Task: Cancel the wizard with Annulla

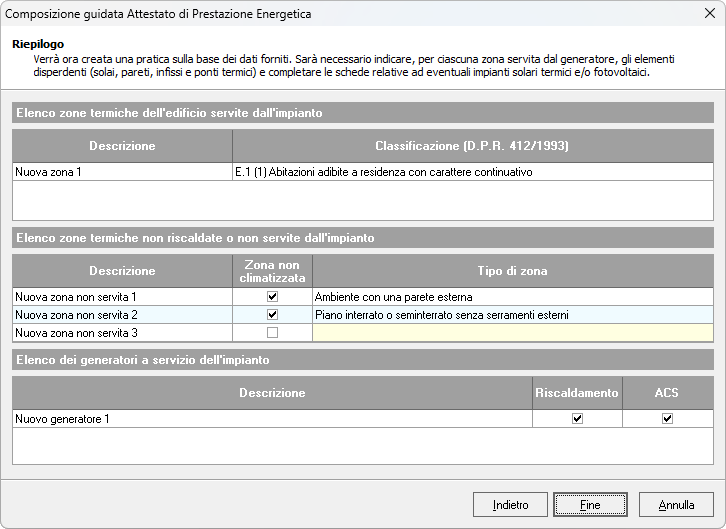Action: pos(676,505)
